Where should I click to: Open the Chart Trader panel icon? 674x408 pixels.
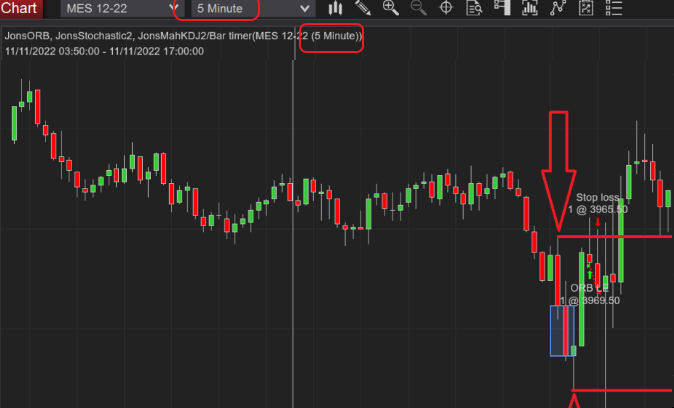point(502,8)
